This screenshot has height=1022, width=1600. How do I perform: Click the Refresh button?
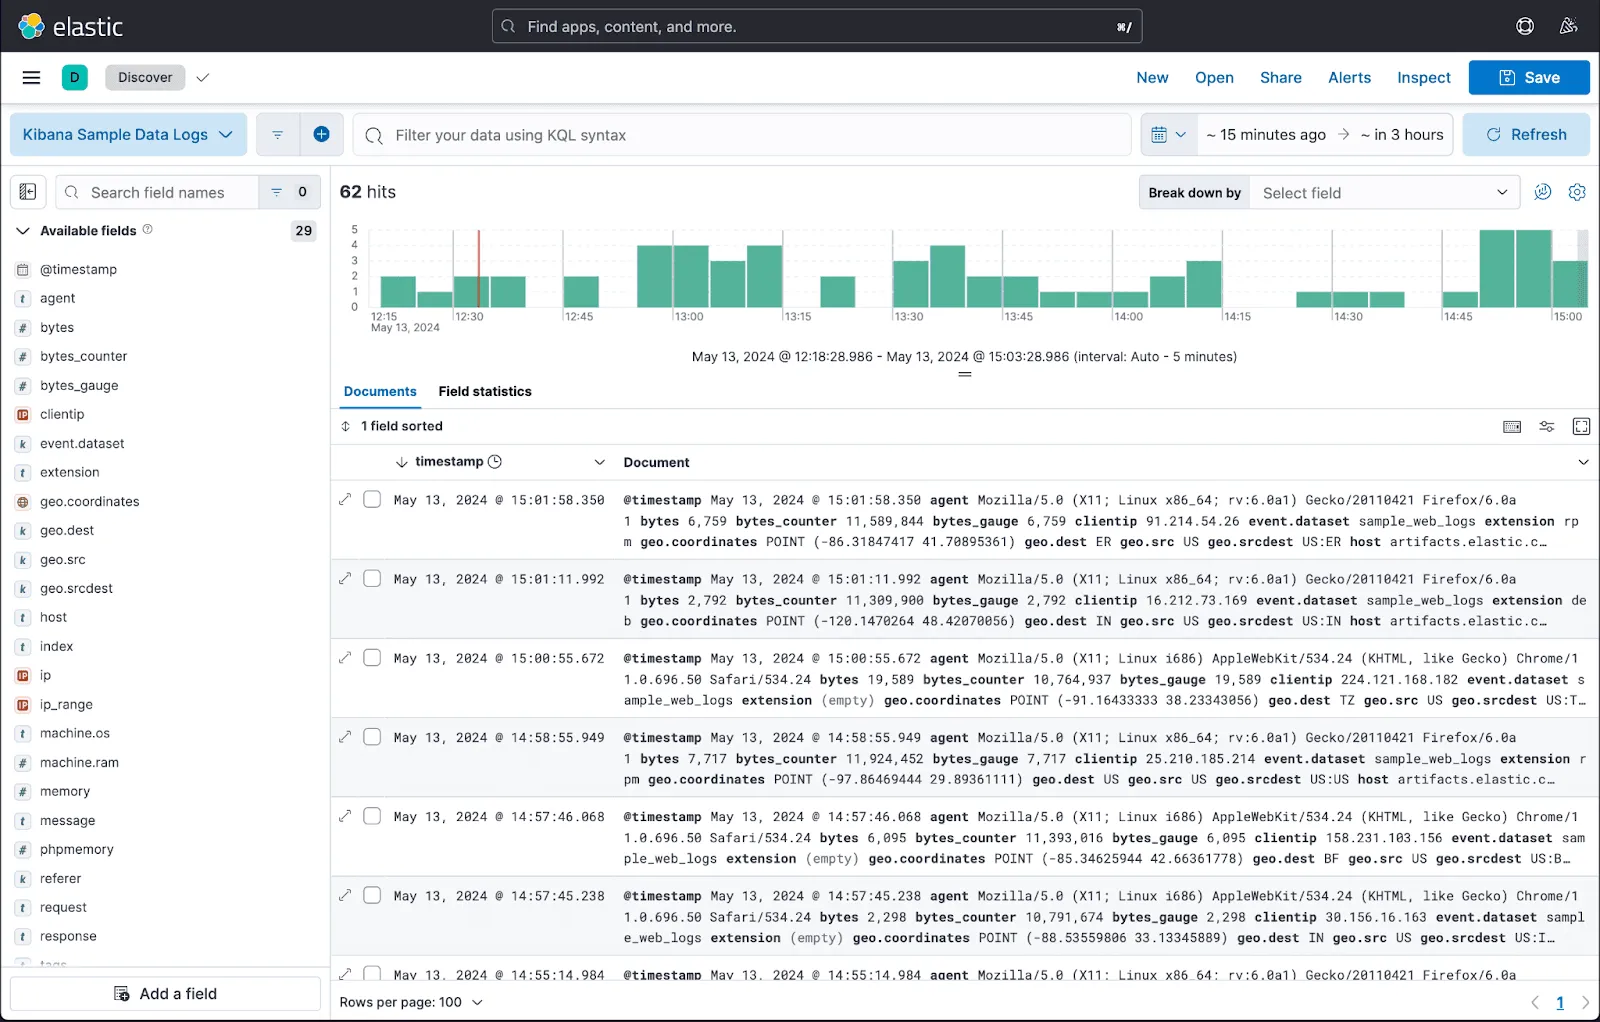1526,134
